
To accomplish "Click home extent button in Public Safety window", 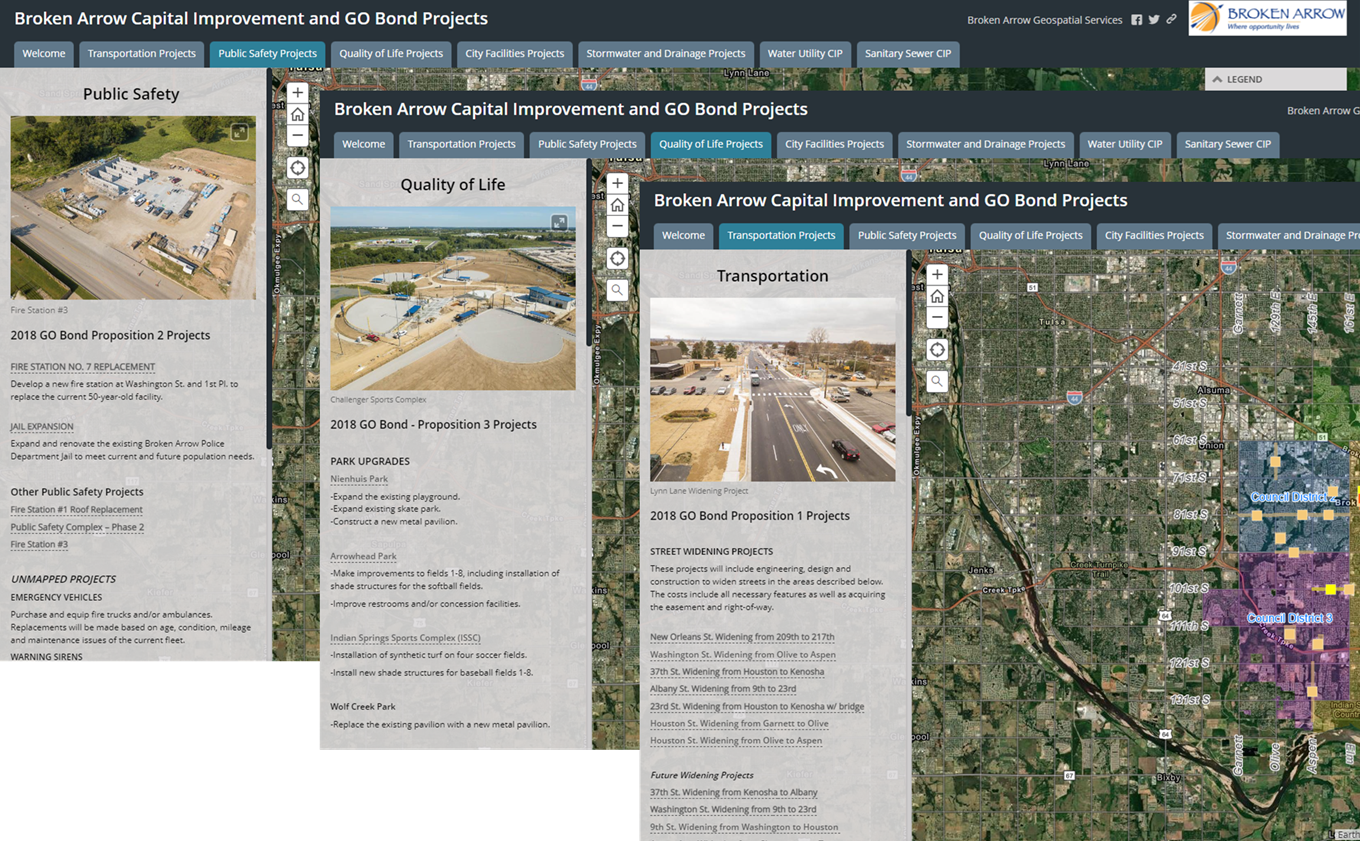I will (297, 114).
